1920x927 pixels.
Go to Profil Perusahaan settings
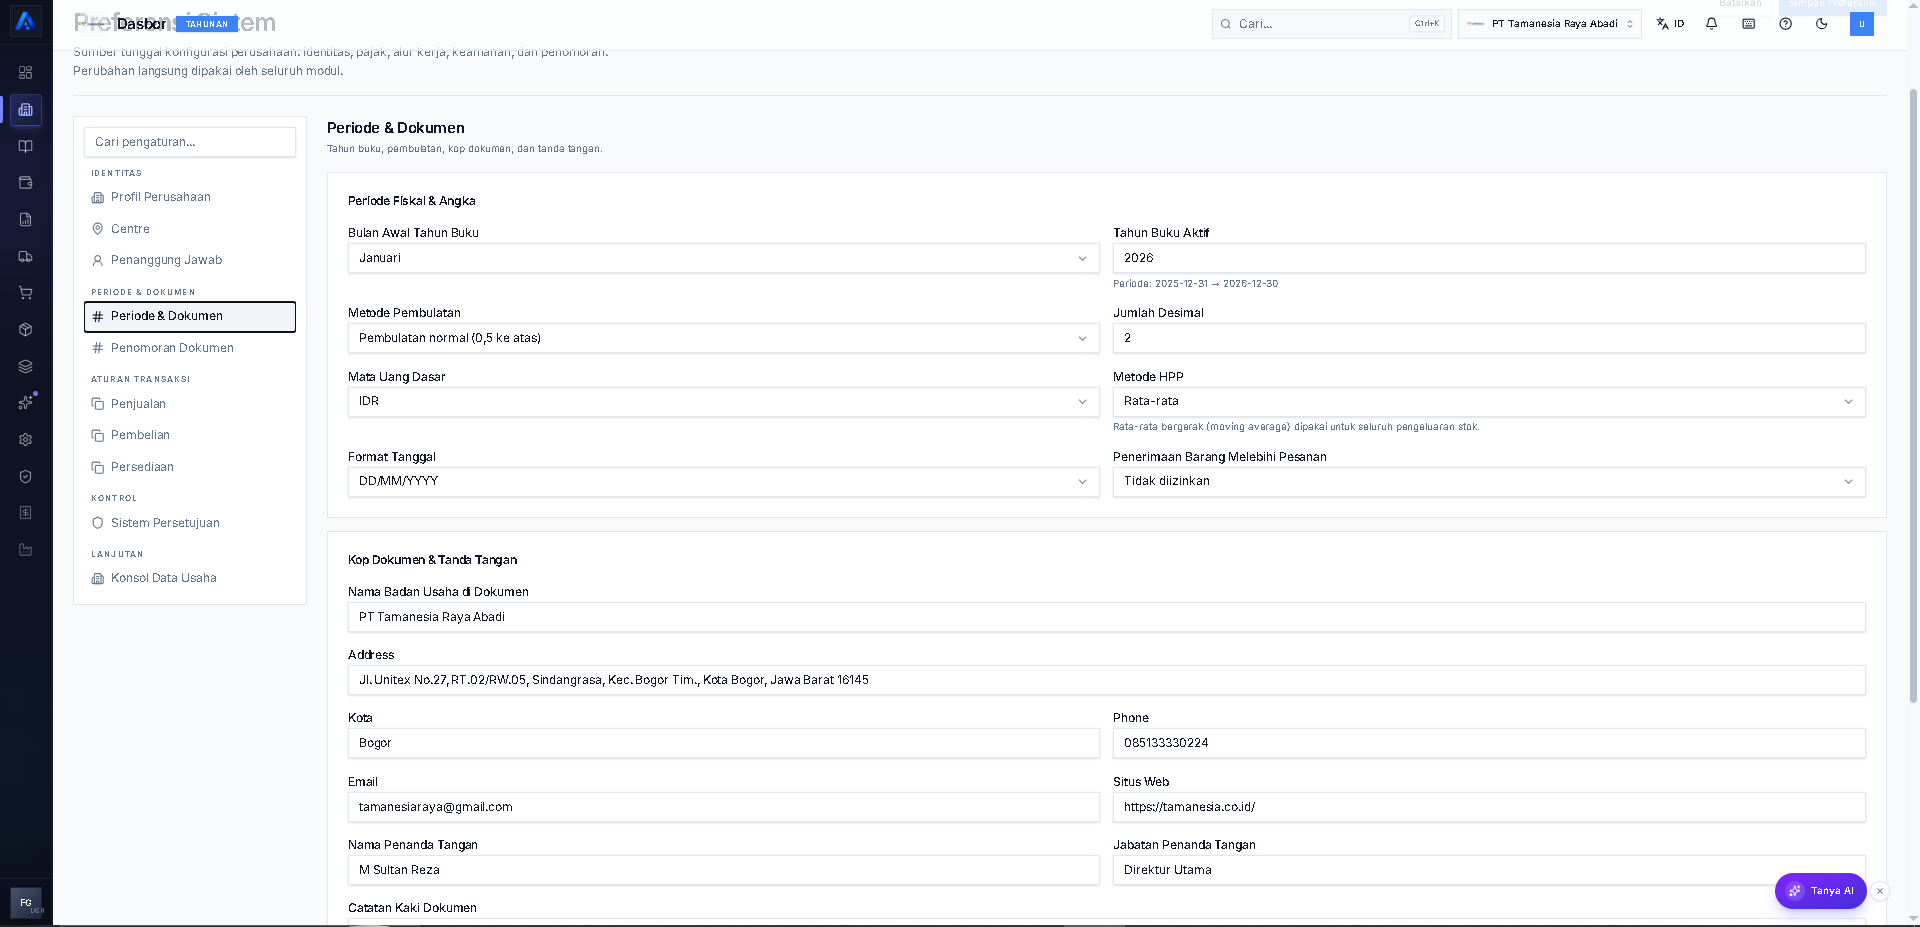coord(190,197)
